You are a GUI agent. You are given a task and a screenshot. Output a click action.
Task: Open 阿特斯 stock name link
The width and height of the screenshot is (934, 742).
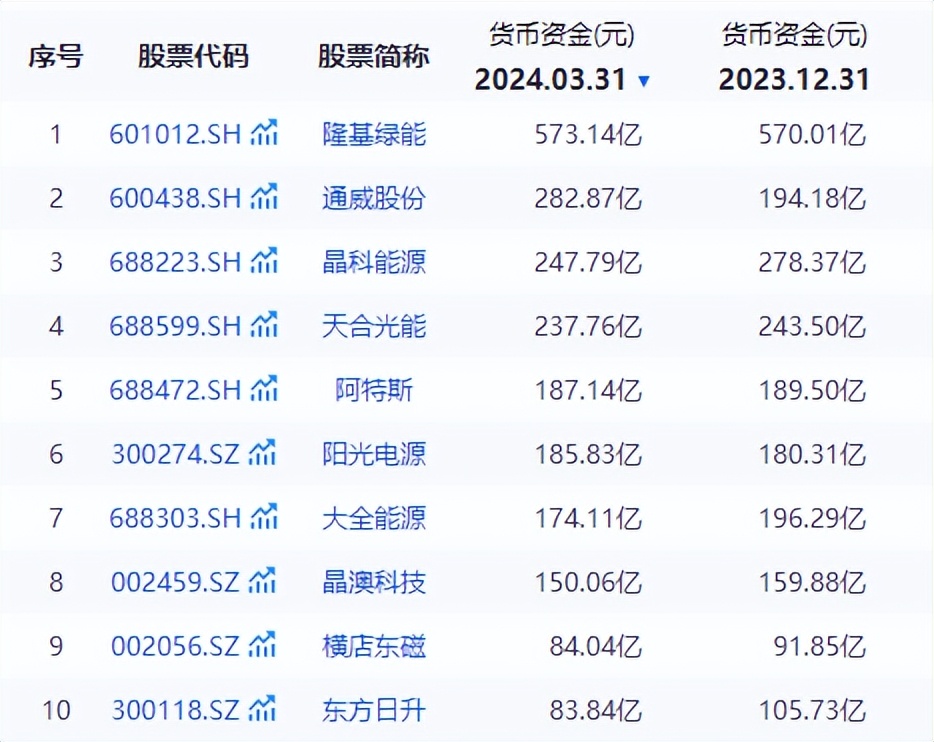(x=374, y=390)
